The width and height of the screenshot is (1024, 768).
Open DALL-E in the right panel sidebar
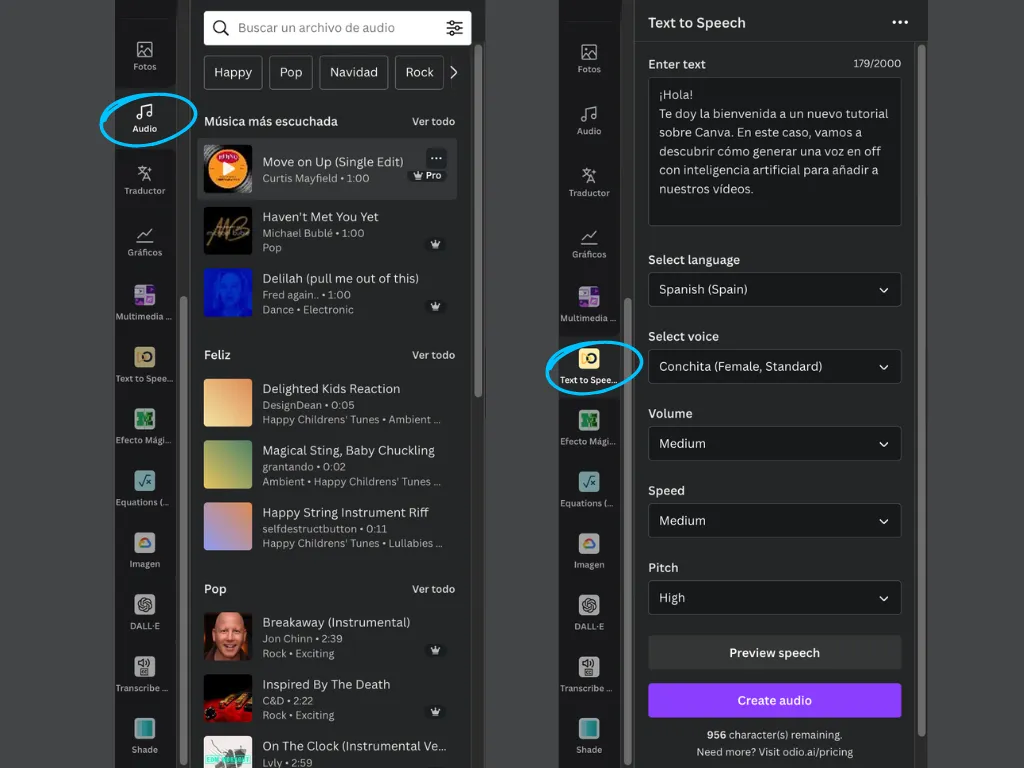(589, 613)
